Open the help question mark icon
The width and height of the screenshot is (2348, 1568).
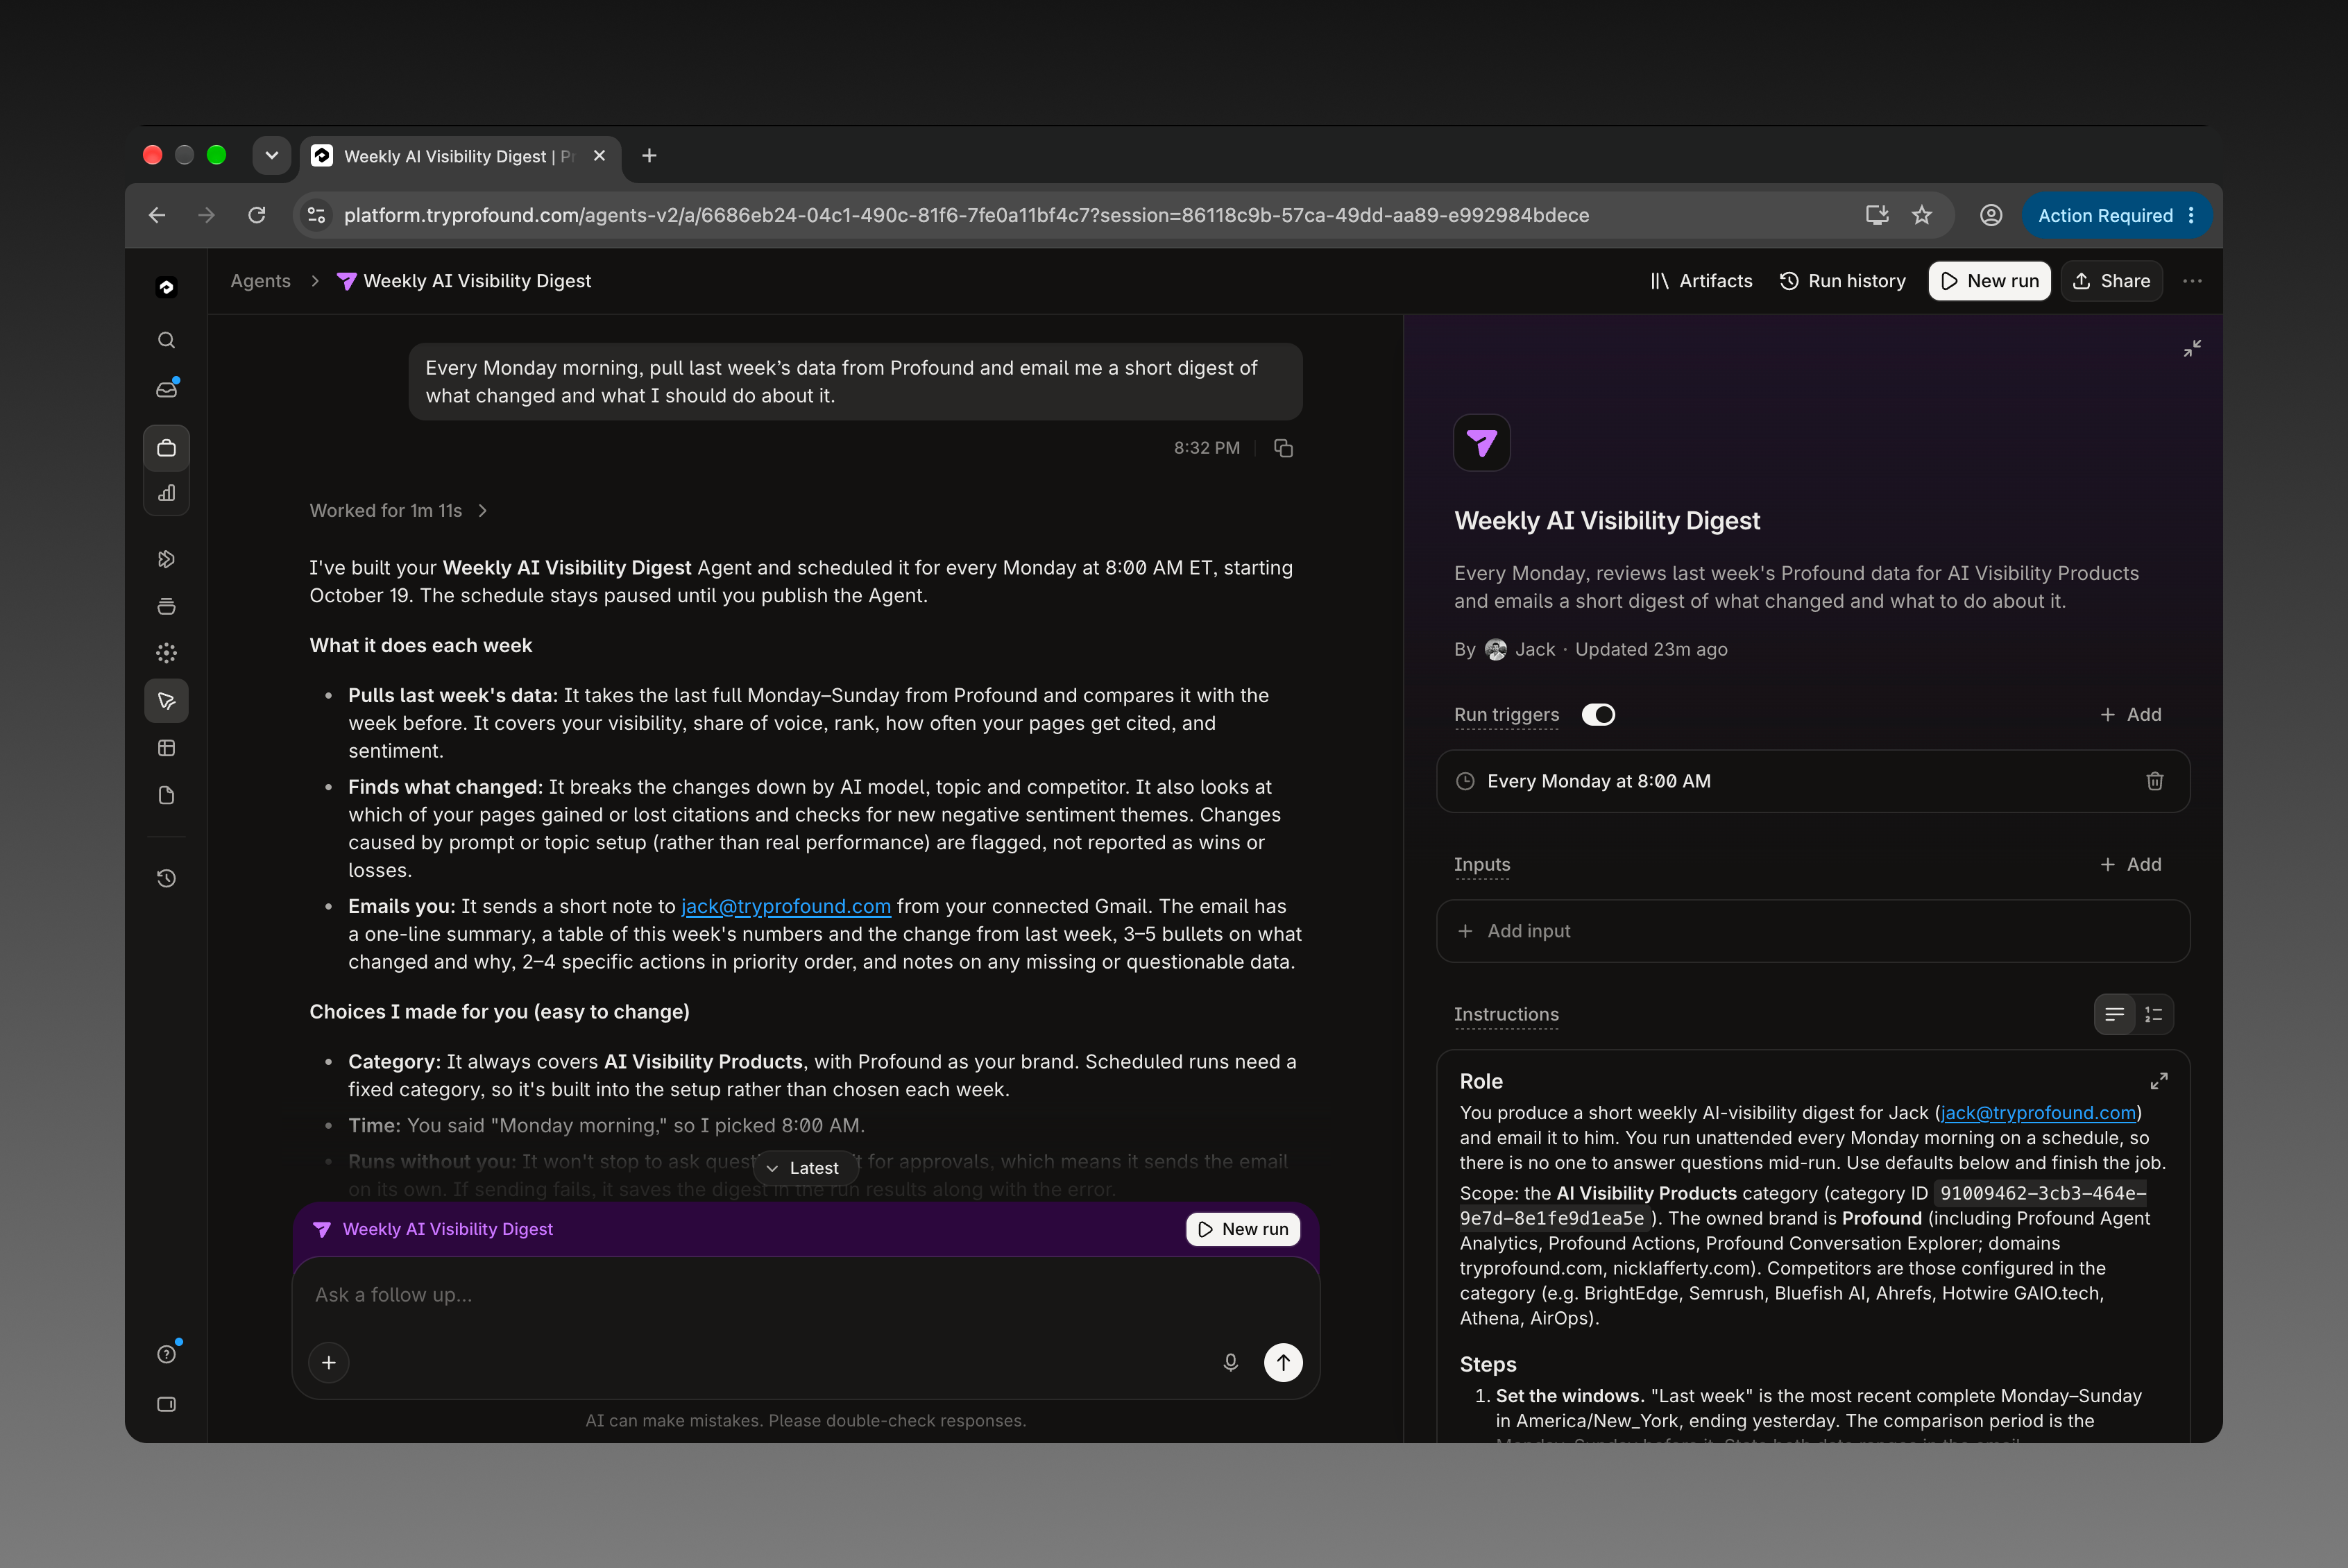(x=166, y=1354)
